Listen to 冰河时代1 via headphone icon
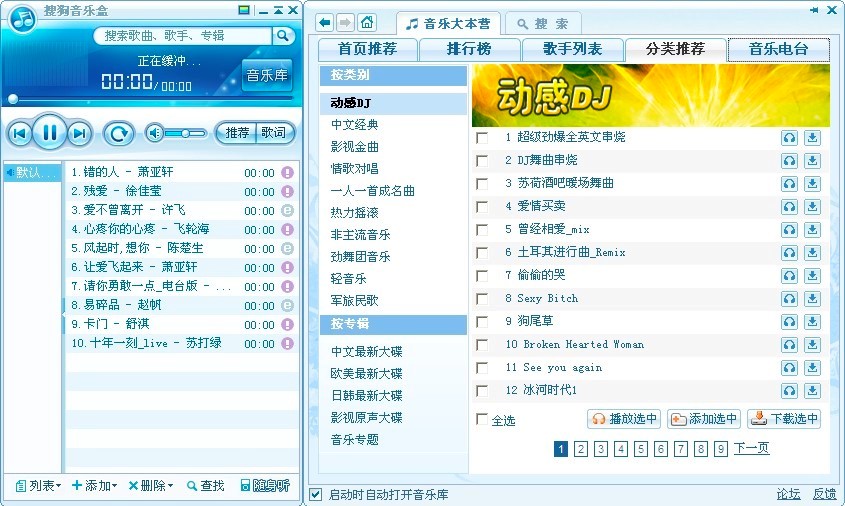Viewport: 845px width, 506px height. (789, 391)
